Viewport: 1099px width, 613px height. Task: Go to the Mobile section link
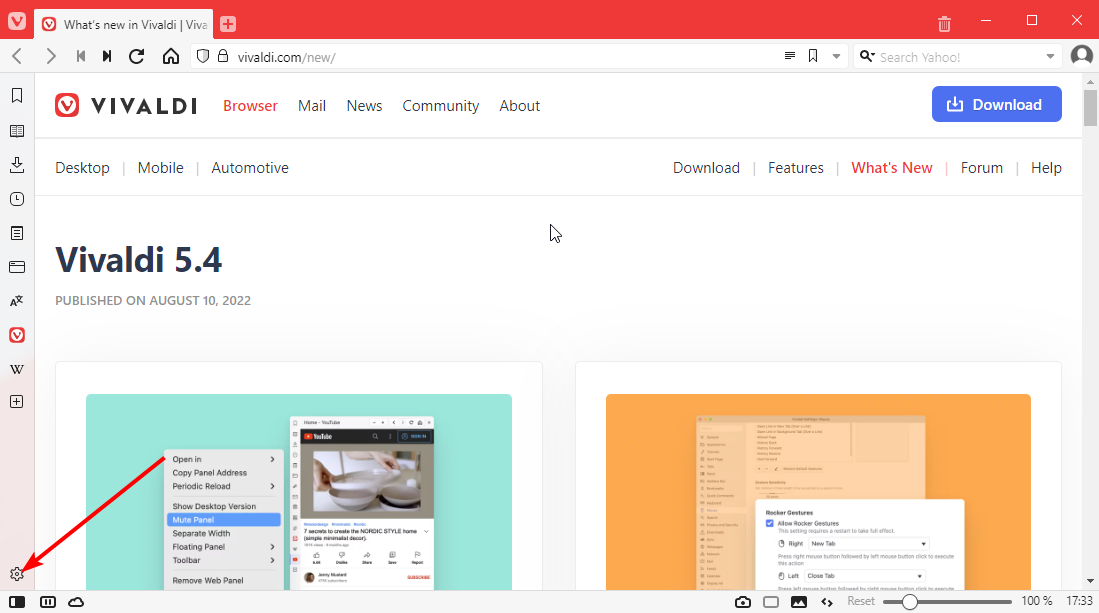161,168
